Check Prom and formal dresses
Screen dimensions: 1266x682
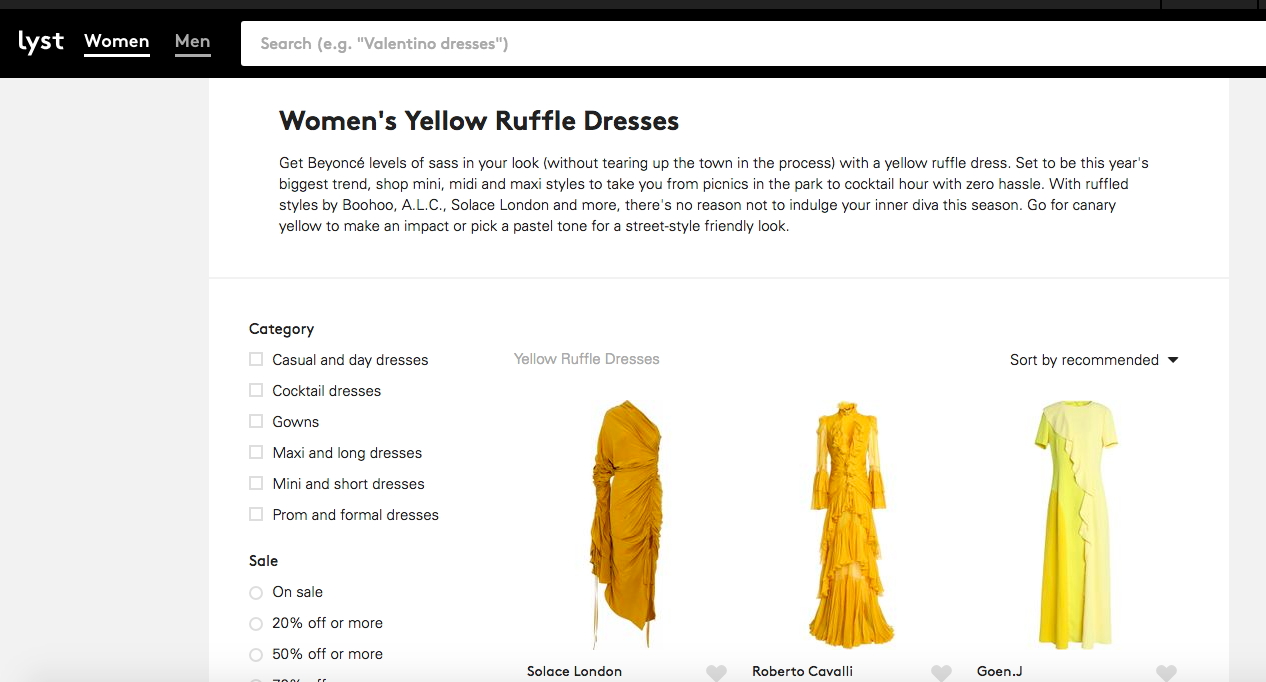point(256,514)
